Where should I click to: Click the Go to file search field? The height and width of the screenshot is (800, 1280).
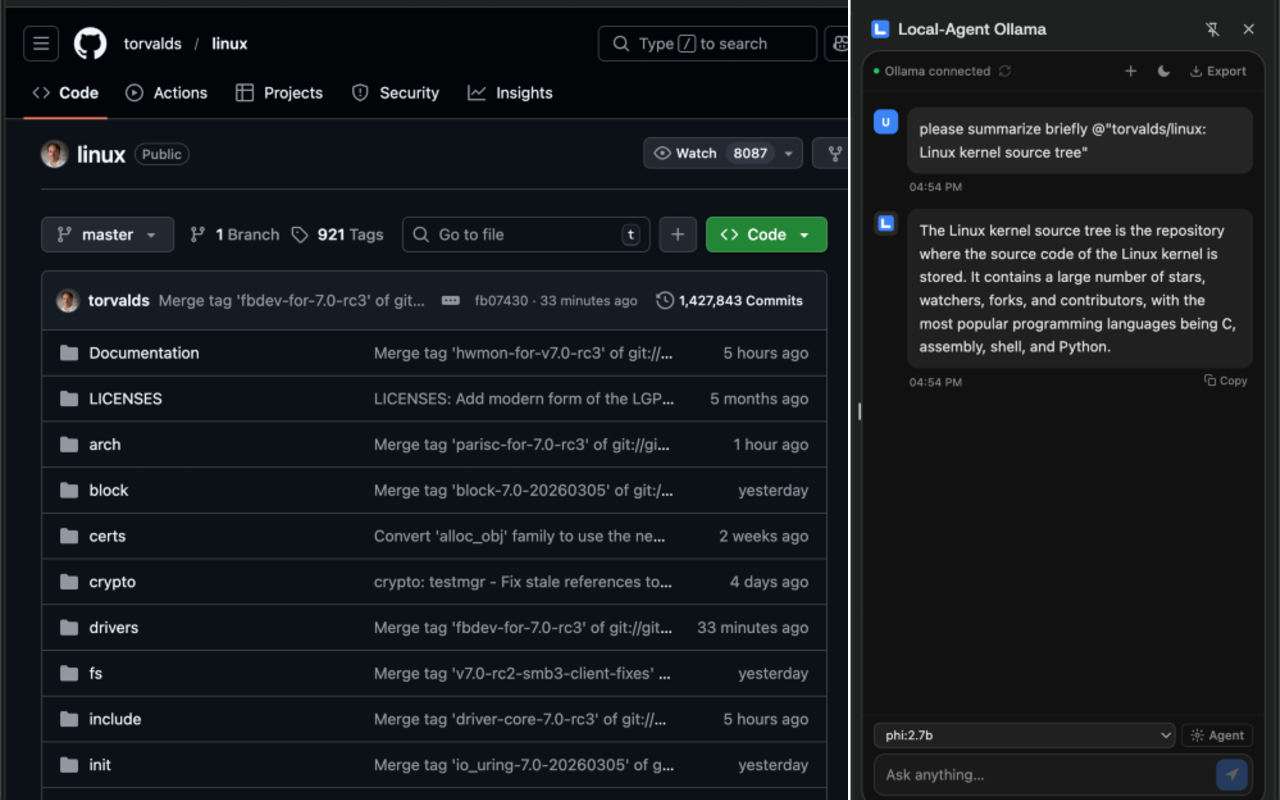pyautogui.click(x=526, y=235)
